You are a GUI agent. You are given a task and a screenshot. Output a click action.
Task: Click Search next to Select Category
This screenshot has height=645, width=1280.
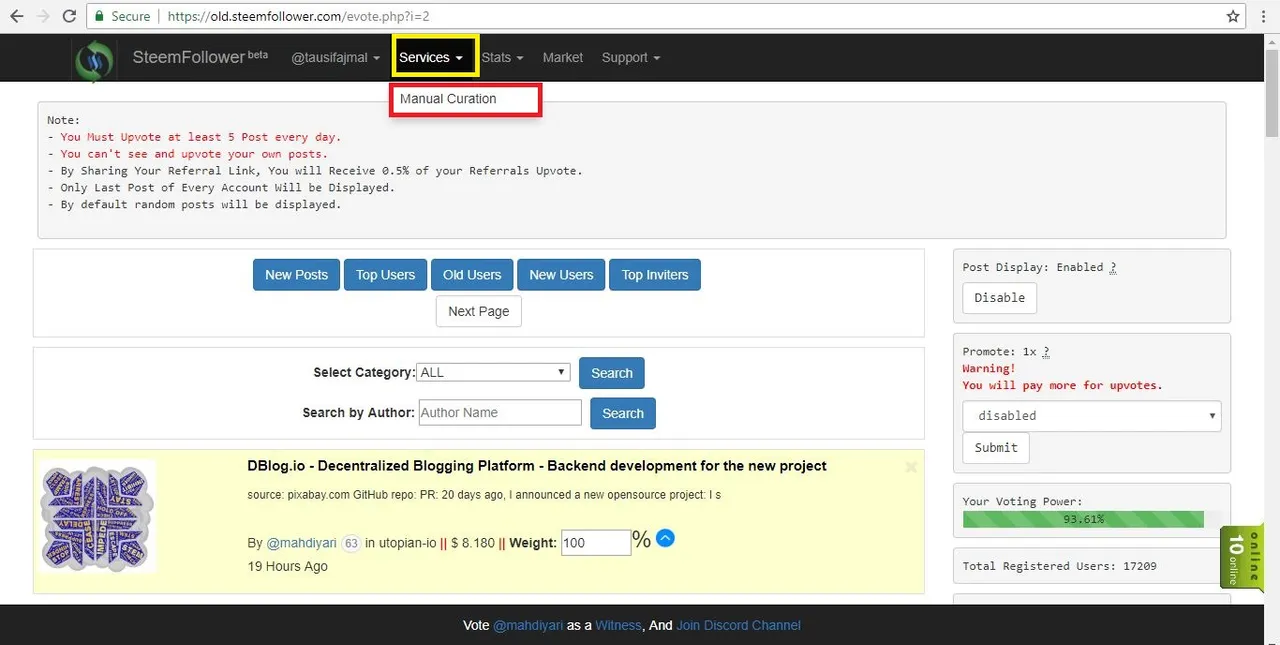tap(612, 373)
